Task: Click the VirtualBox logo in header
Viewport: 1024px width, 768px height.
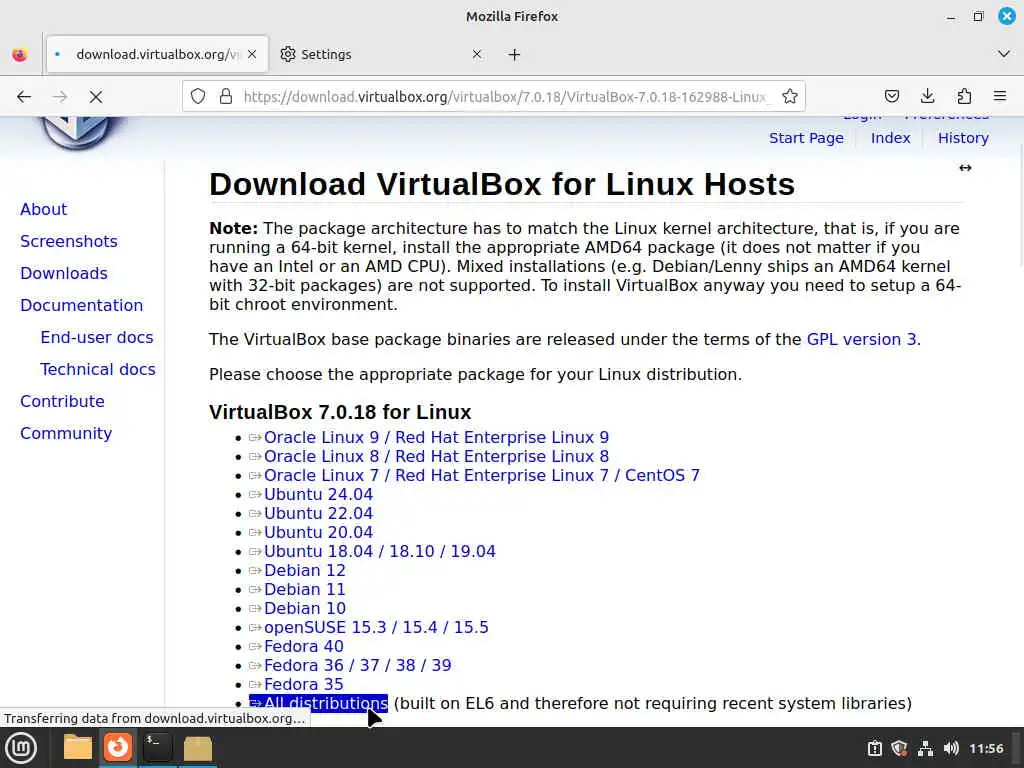Action: (77, 133)
